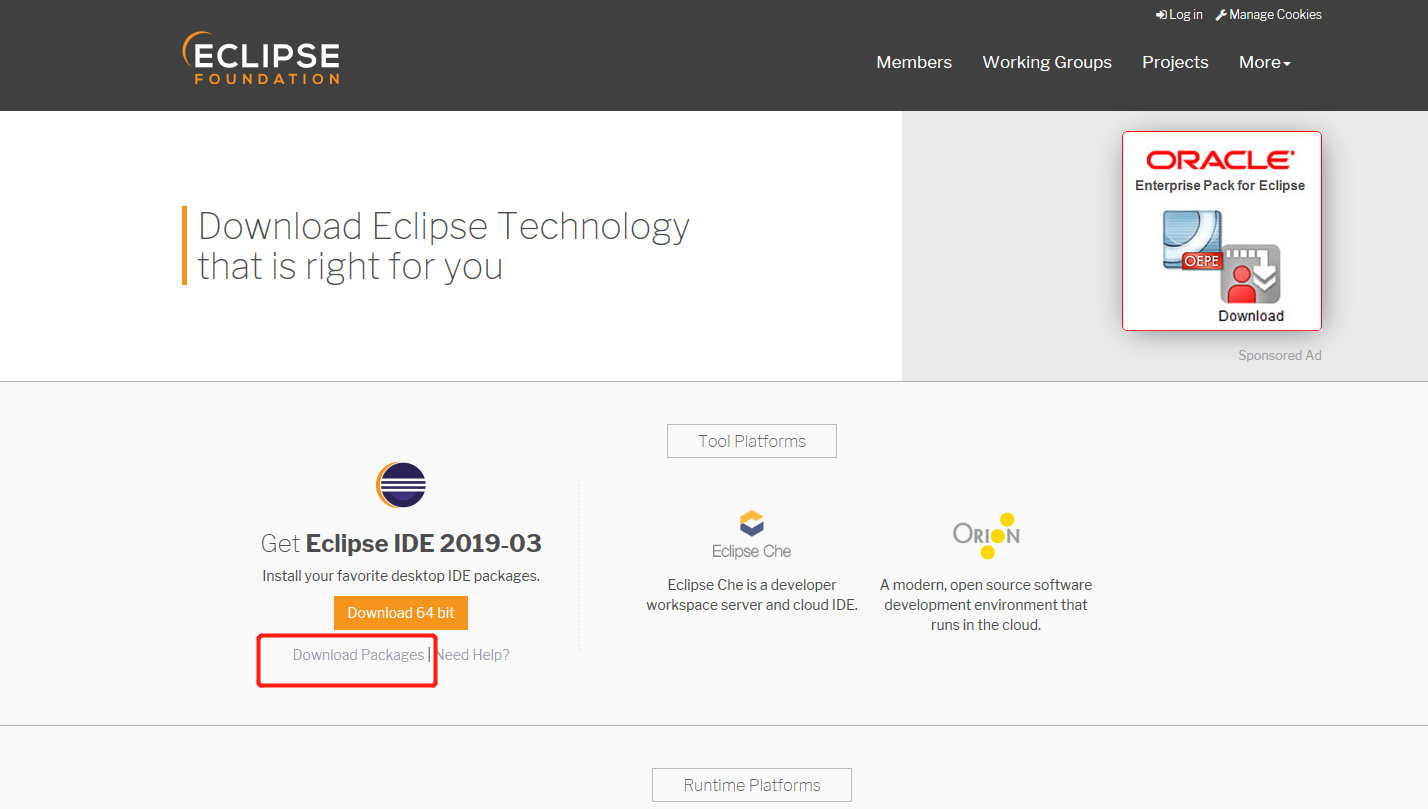The height and width of the screenshot is (809, 1428).
Task: Select the Eclipse IDE purple sphere icon
Action: click(x=400, y=485)
